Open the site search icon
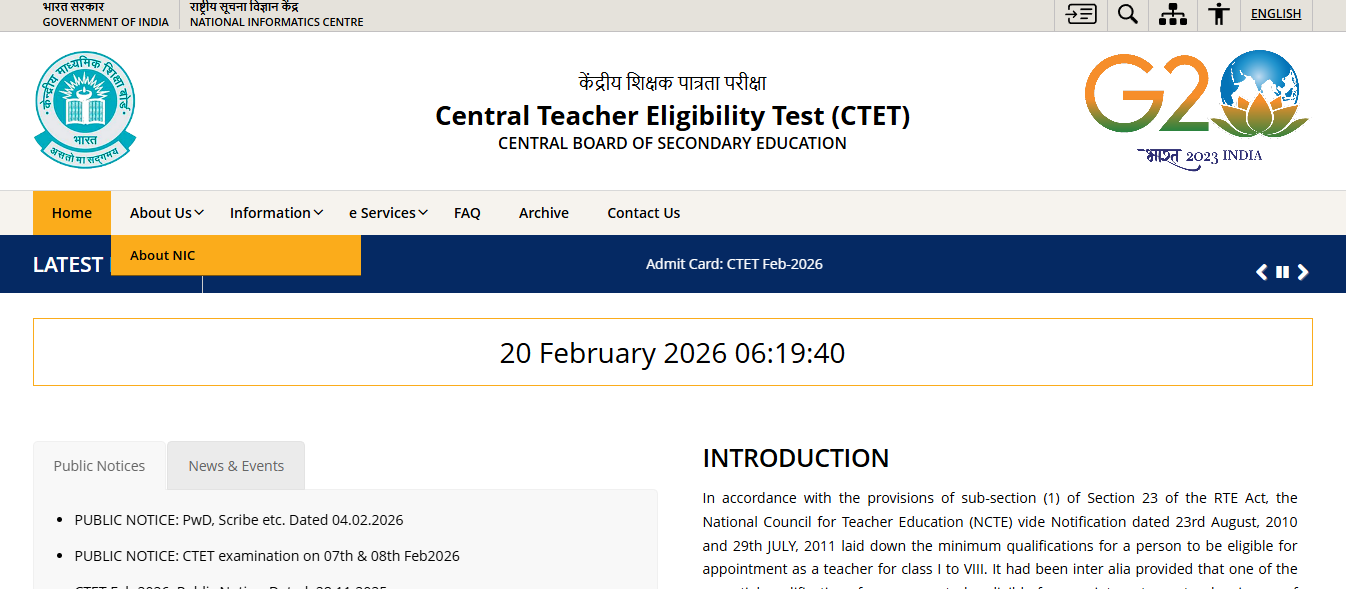 [1128, 14]
